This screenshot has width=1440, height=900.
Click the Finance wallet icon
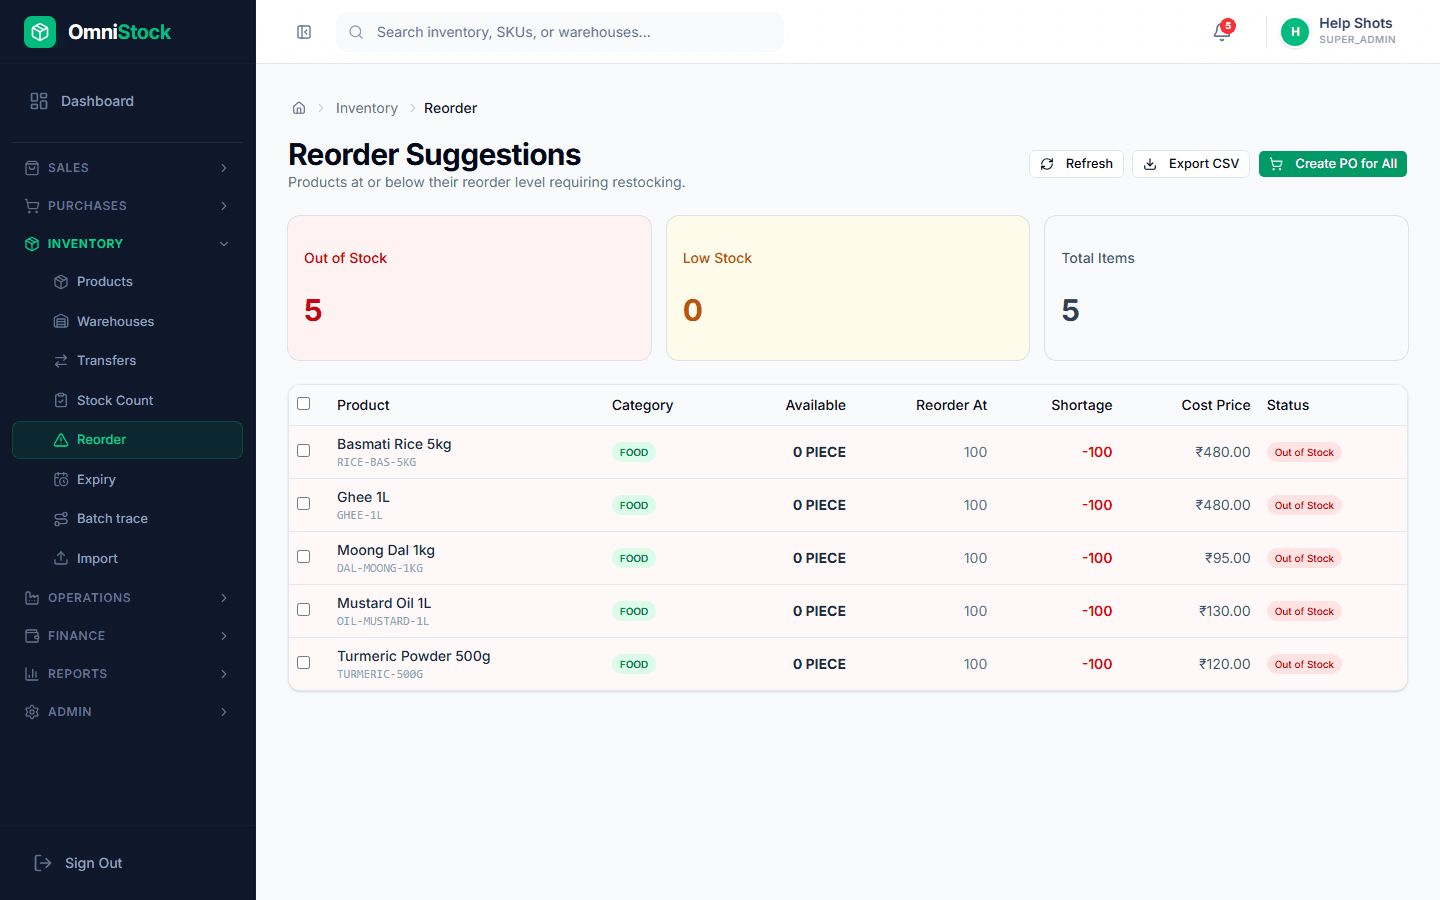click(32, 636)
